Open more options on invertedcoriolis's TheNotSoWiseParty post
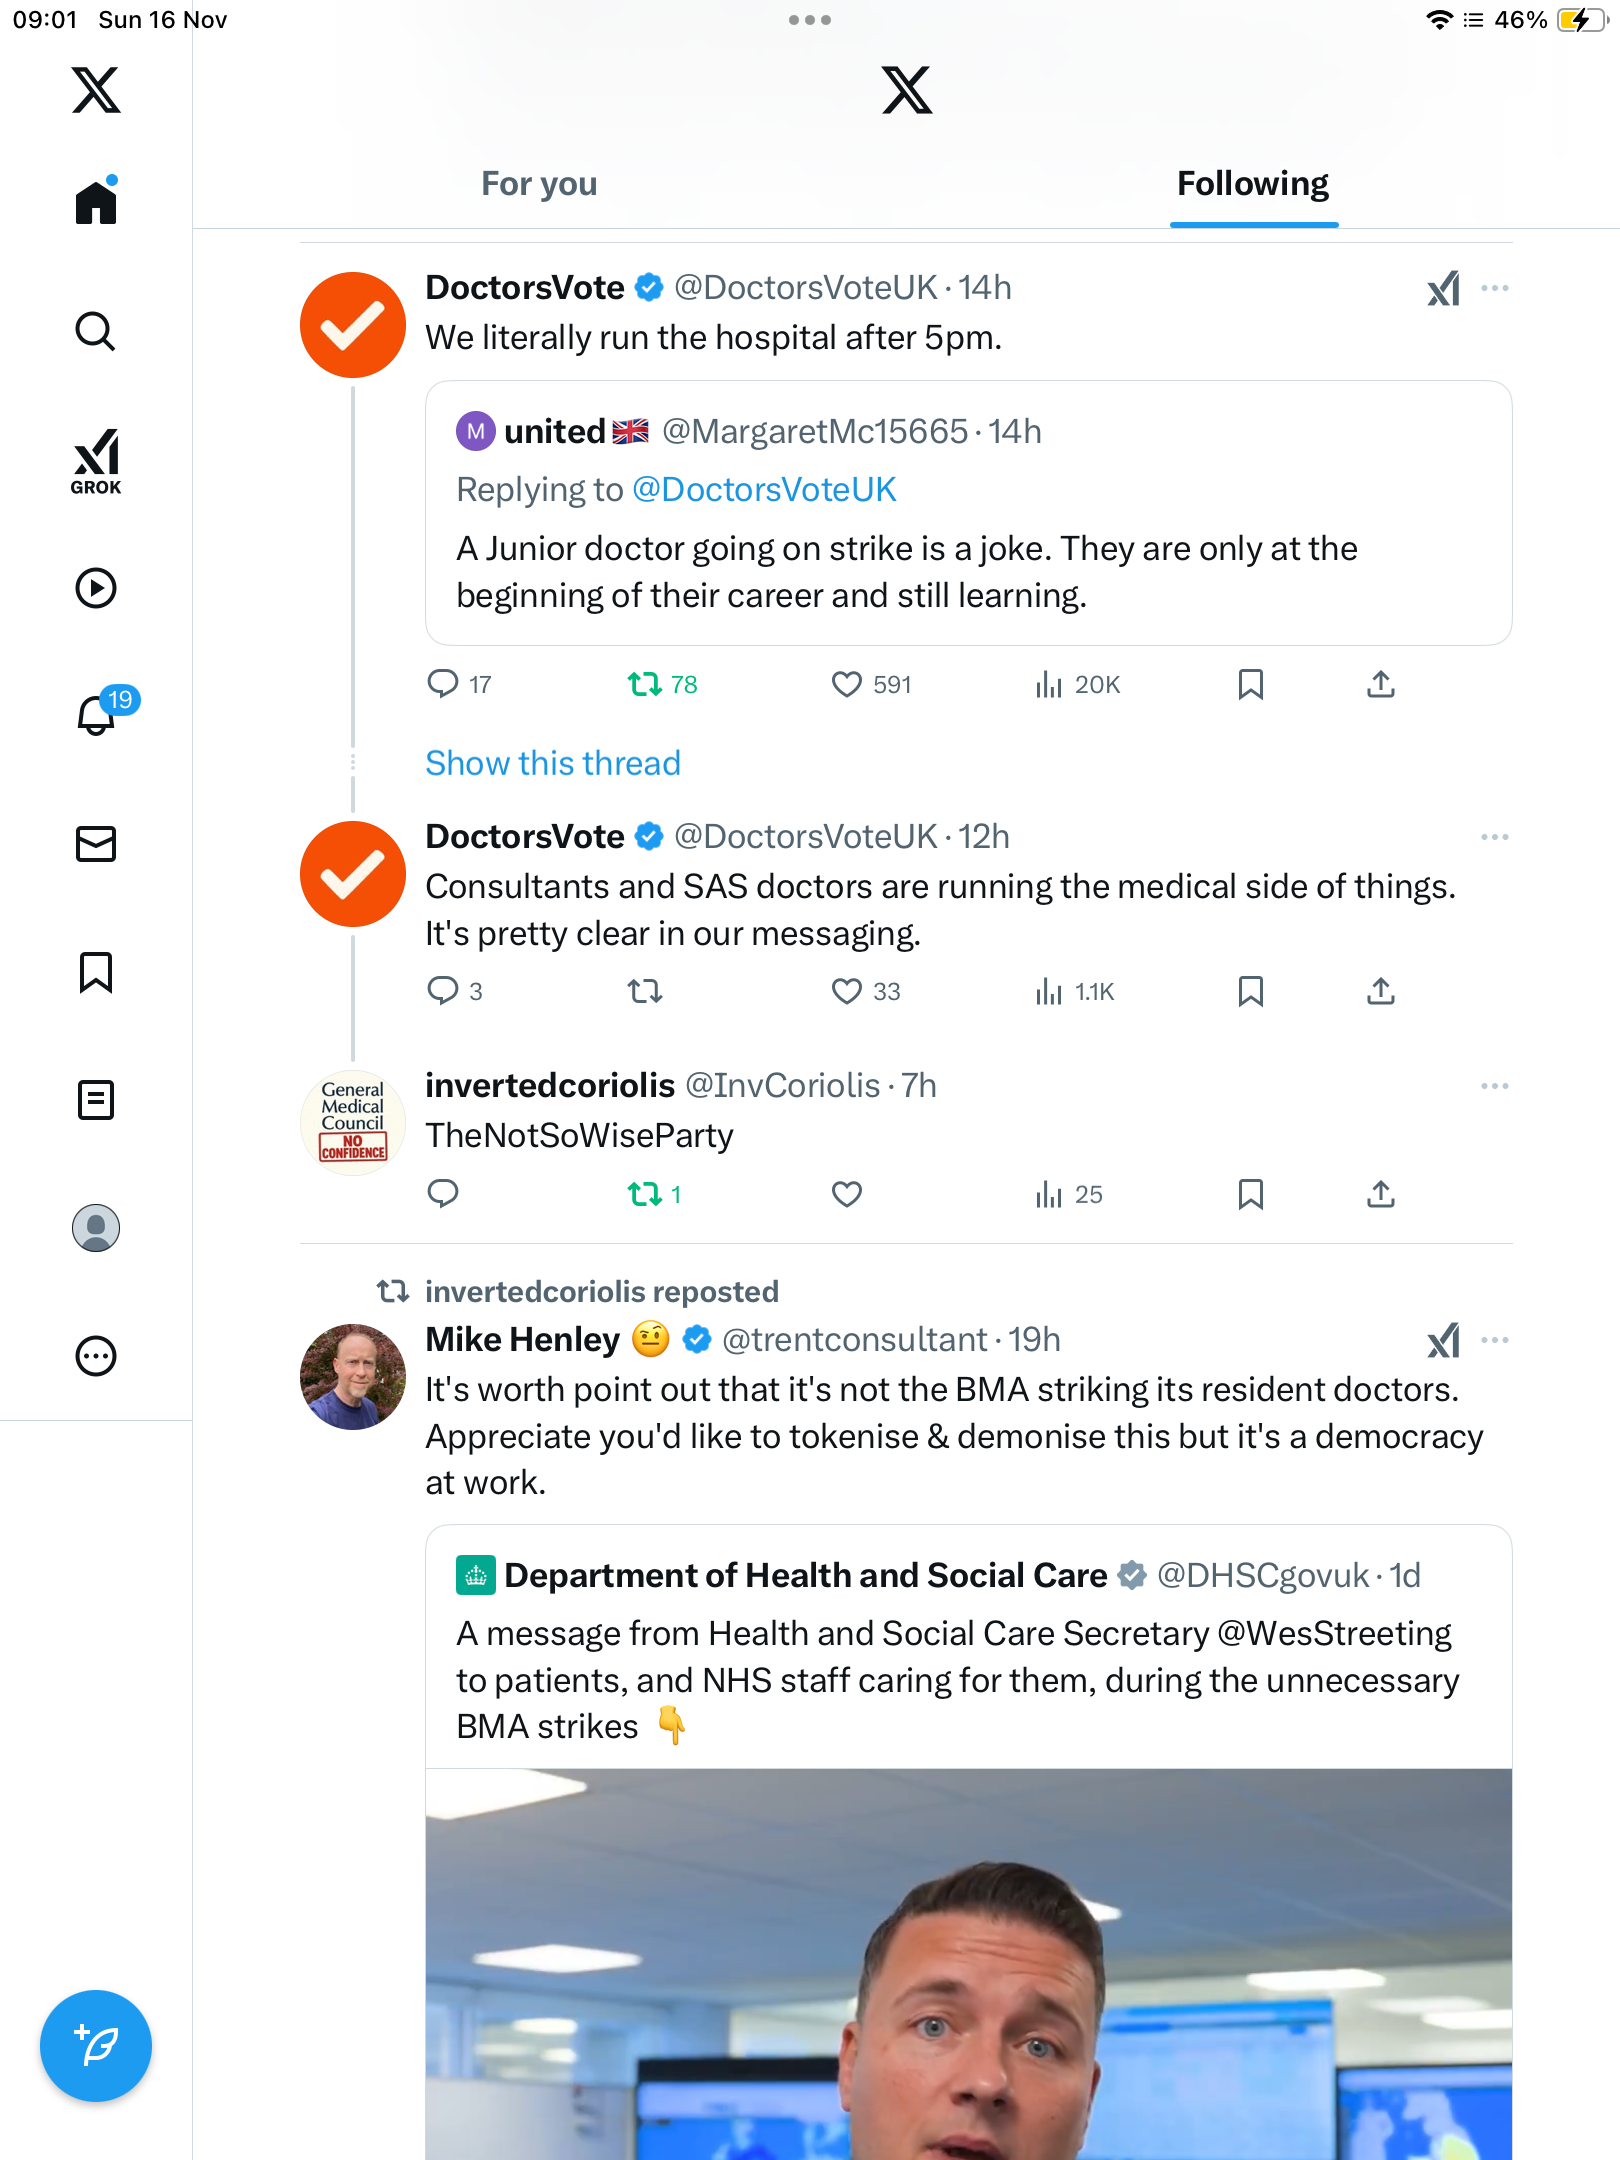 pos(1494,1086)
